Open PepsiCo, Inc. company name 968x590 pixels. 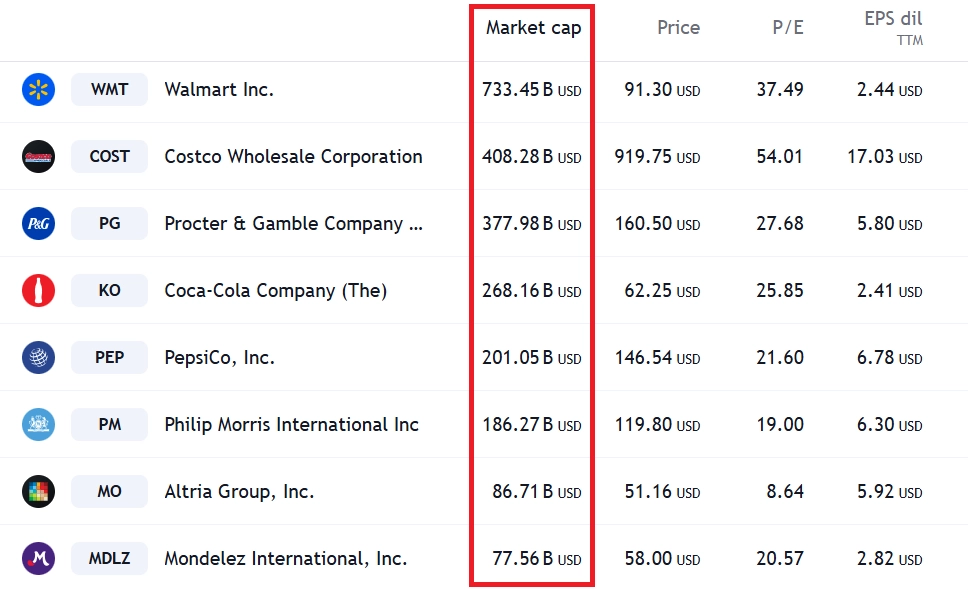pyautogui.click(x=219, y=358)
